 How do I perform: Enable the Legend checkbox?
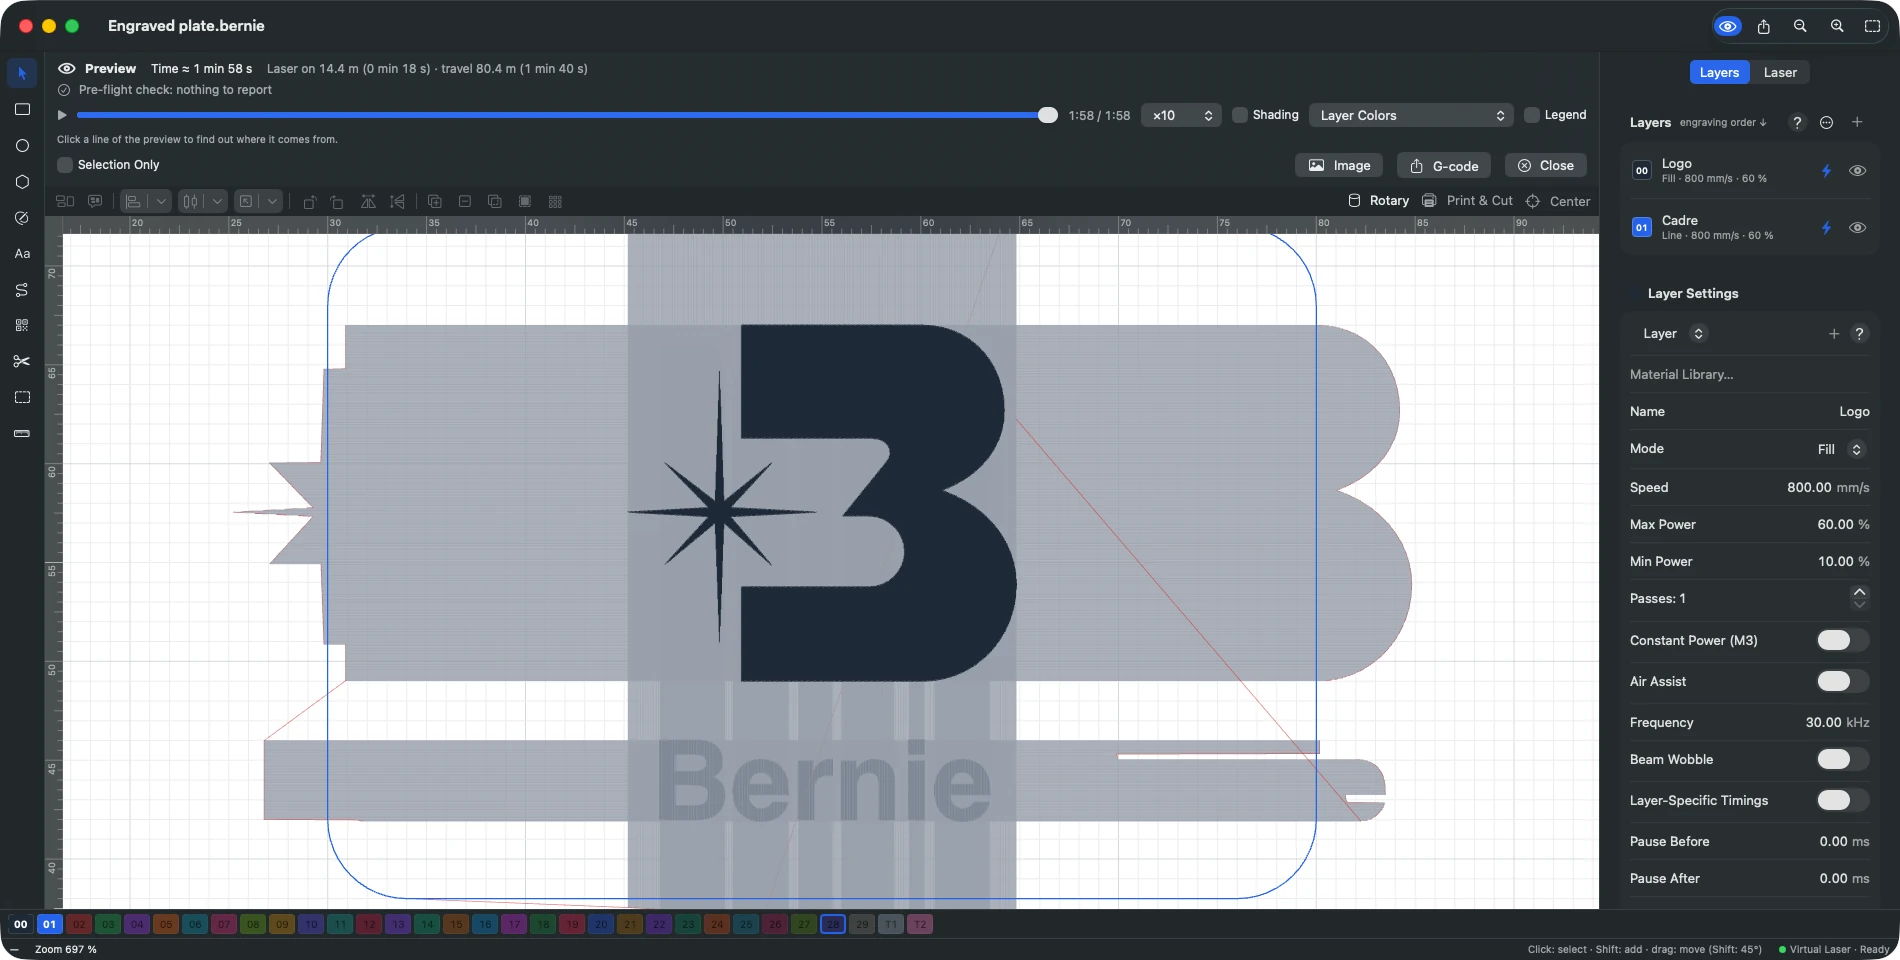(1532, 115)
